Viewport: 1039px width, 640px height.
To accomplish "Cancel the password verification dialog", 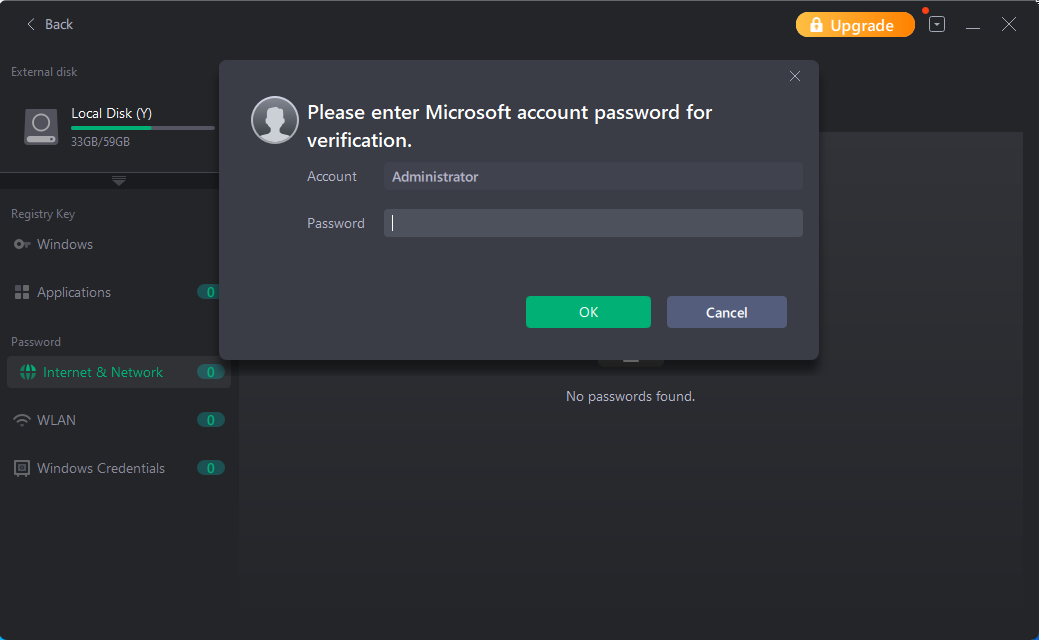I will tap(726, 312).
